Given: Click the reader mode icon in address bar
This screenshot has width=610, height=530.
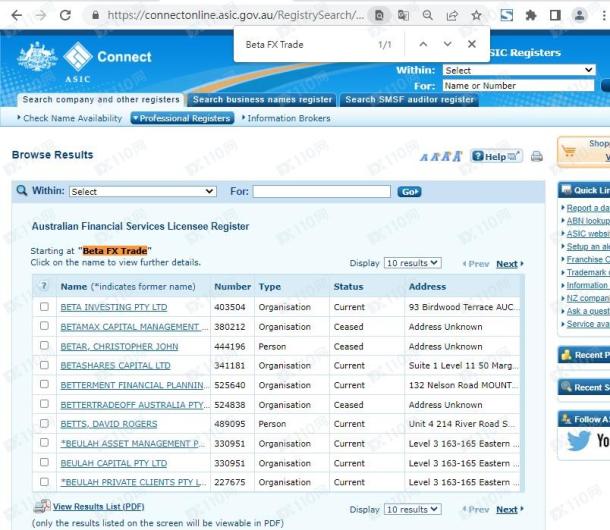Looking at the screenshot, I should pyautogui.click(x=379, y=16).
